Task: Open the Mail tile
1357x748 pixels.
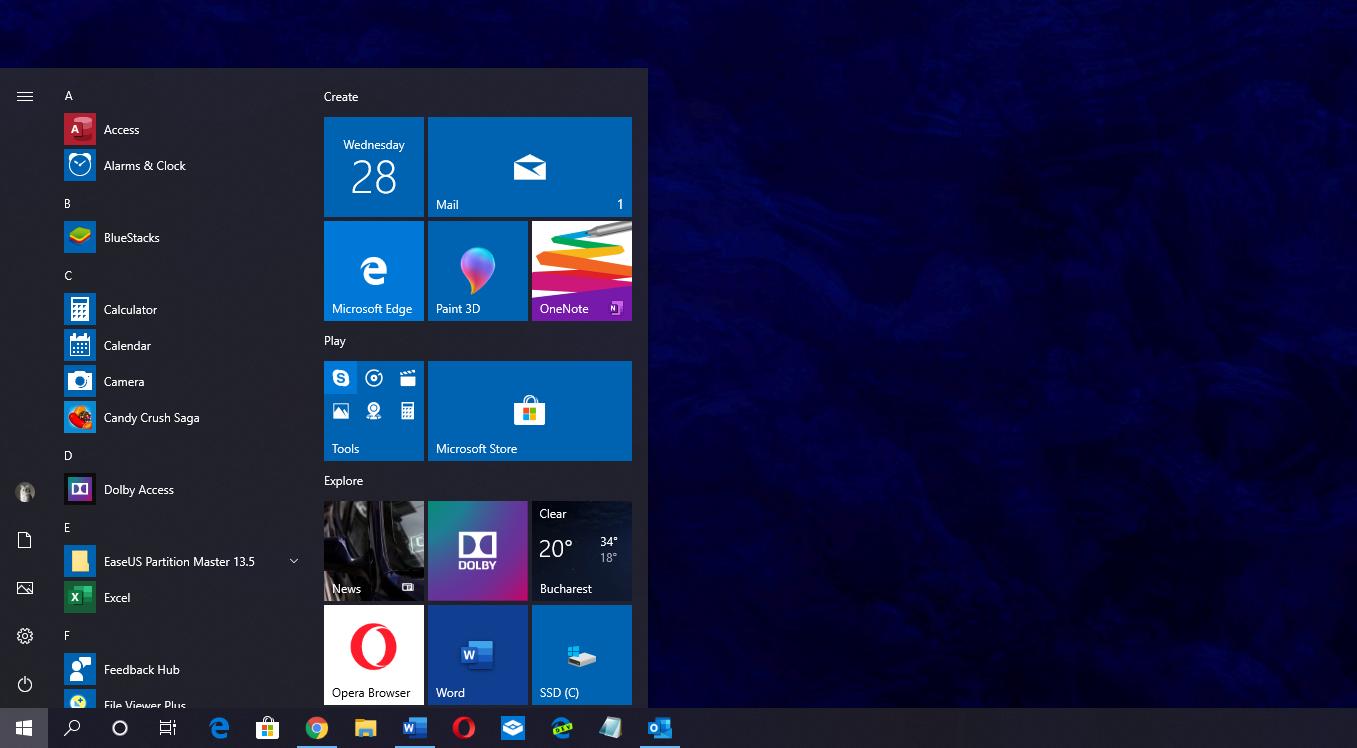Action: tap(530, 167)
